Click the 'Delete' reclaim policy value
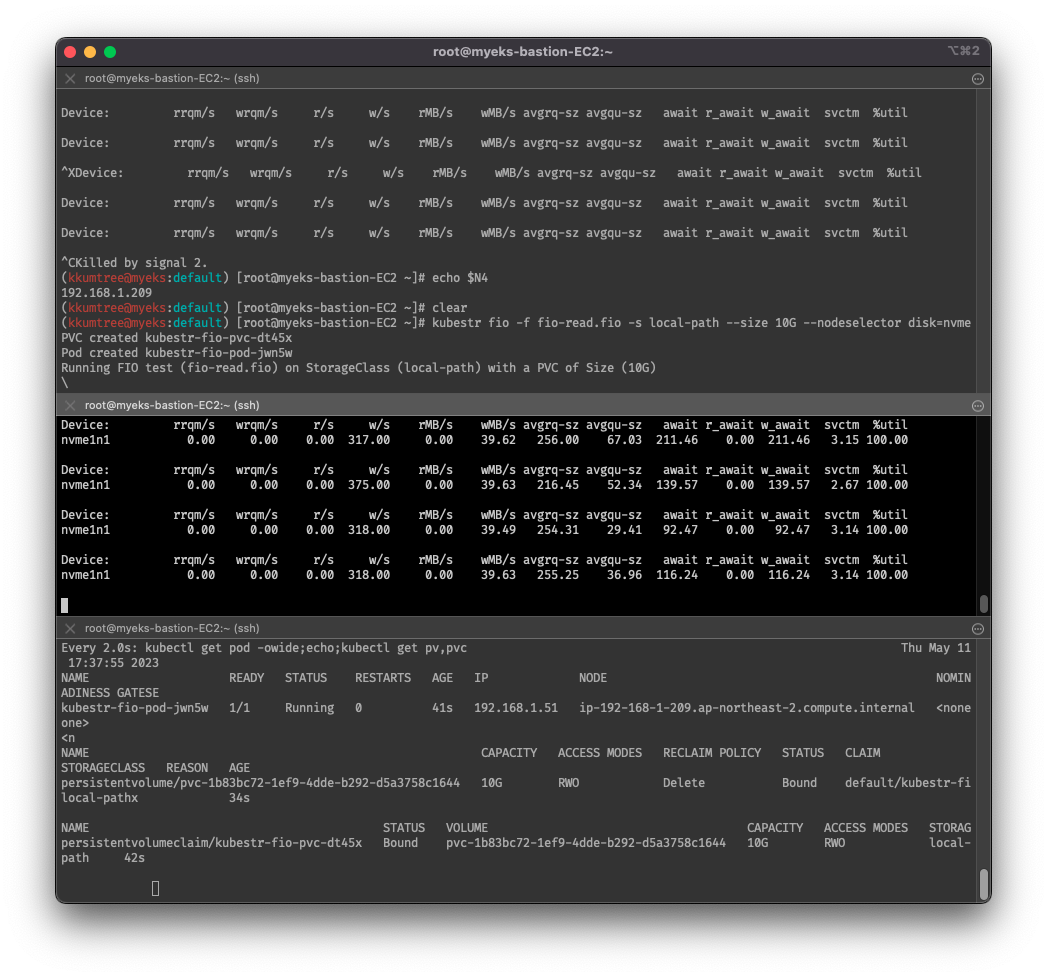This screenshot has width=1047, height=977. coord(684,783)
